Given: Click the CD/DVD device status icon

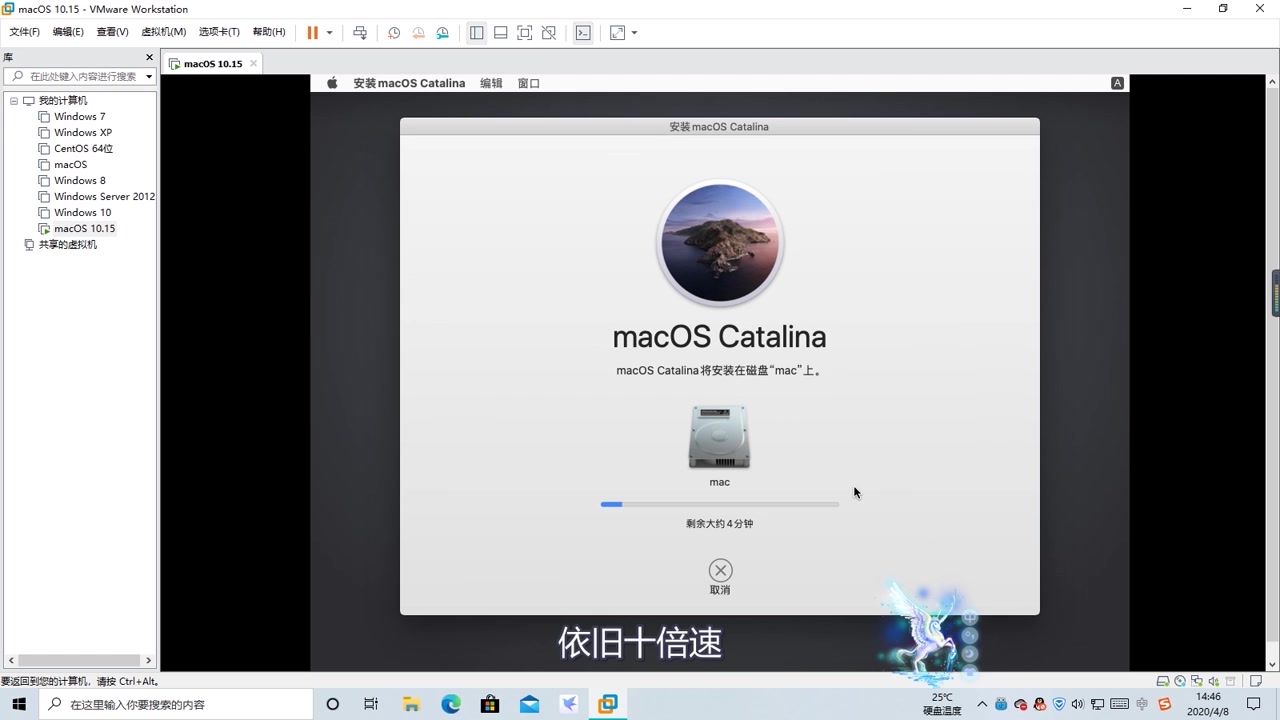Looking at the screenshot, I should tap(1180, 681).
